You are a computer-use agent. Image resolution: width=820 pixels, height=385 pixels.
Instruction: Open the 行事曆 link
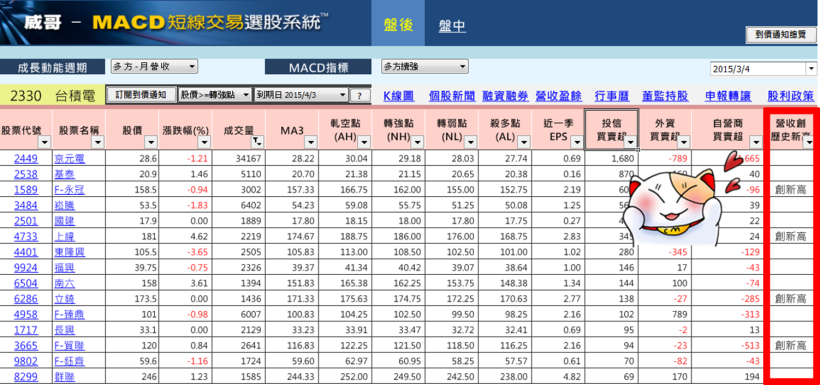612,96
